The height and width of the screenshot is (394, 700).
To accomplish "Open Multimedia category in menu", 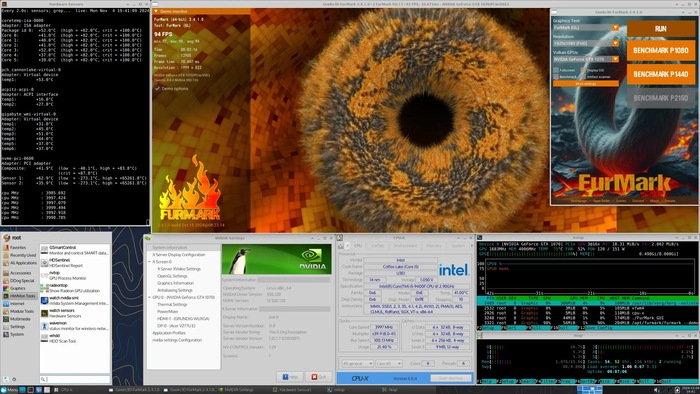I will (x=19, y=319).
